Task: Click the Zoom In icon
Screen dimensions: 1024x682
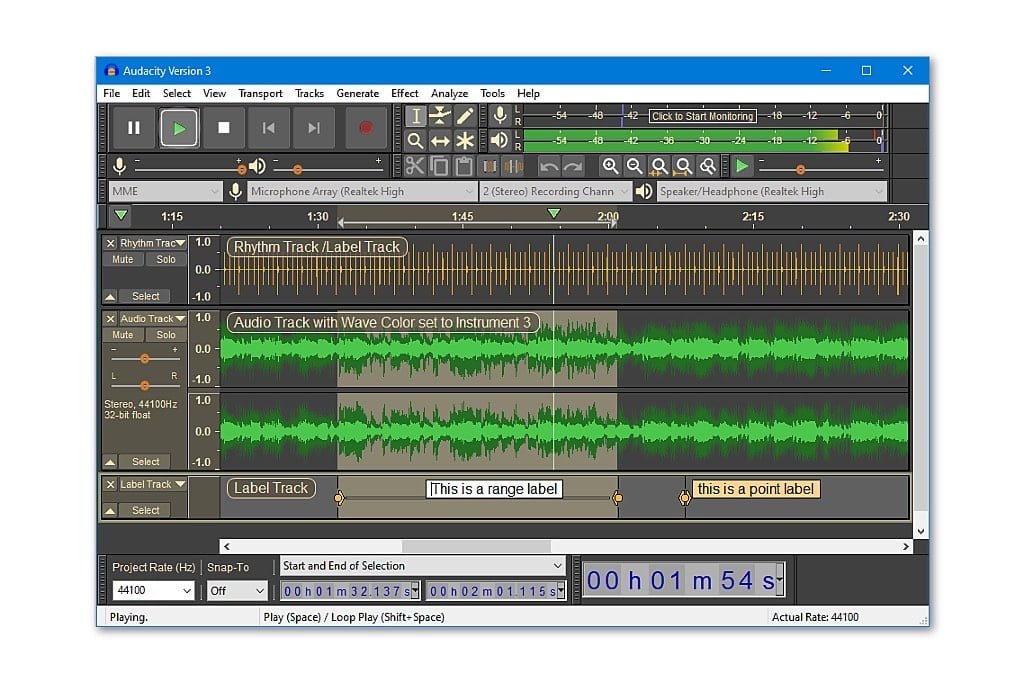Action: [x=610, y=166]
